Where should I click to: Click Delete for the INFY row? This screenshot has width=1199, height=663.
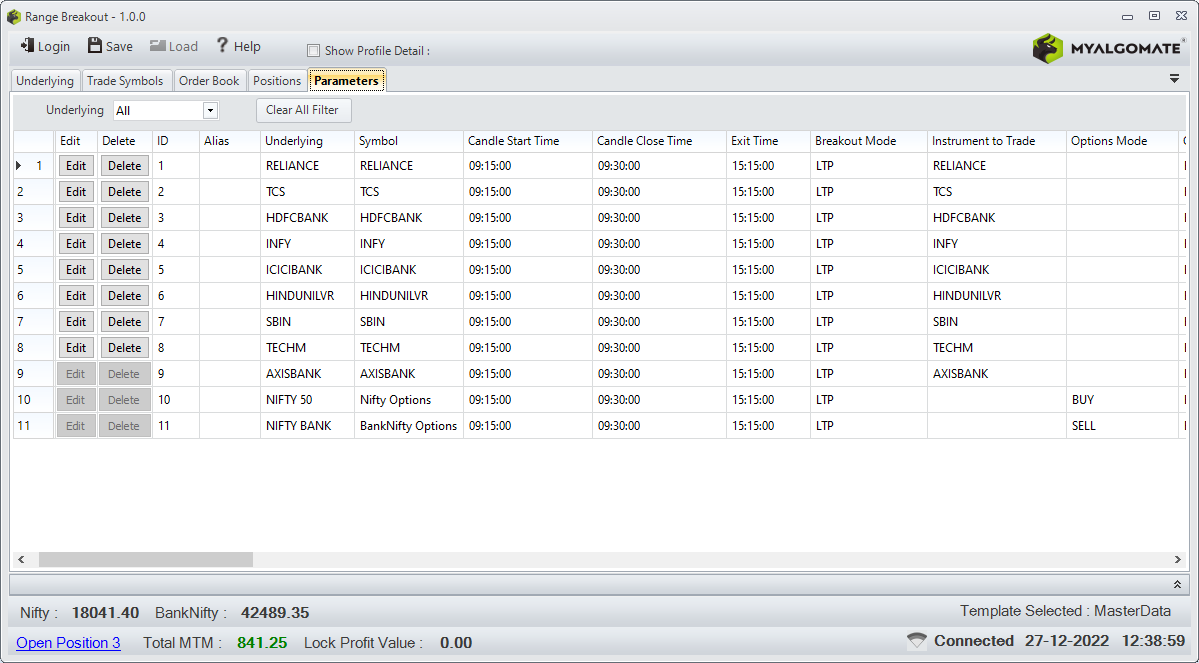click(x=125, y=244)
